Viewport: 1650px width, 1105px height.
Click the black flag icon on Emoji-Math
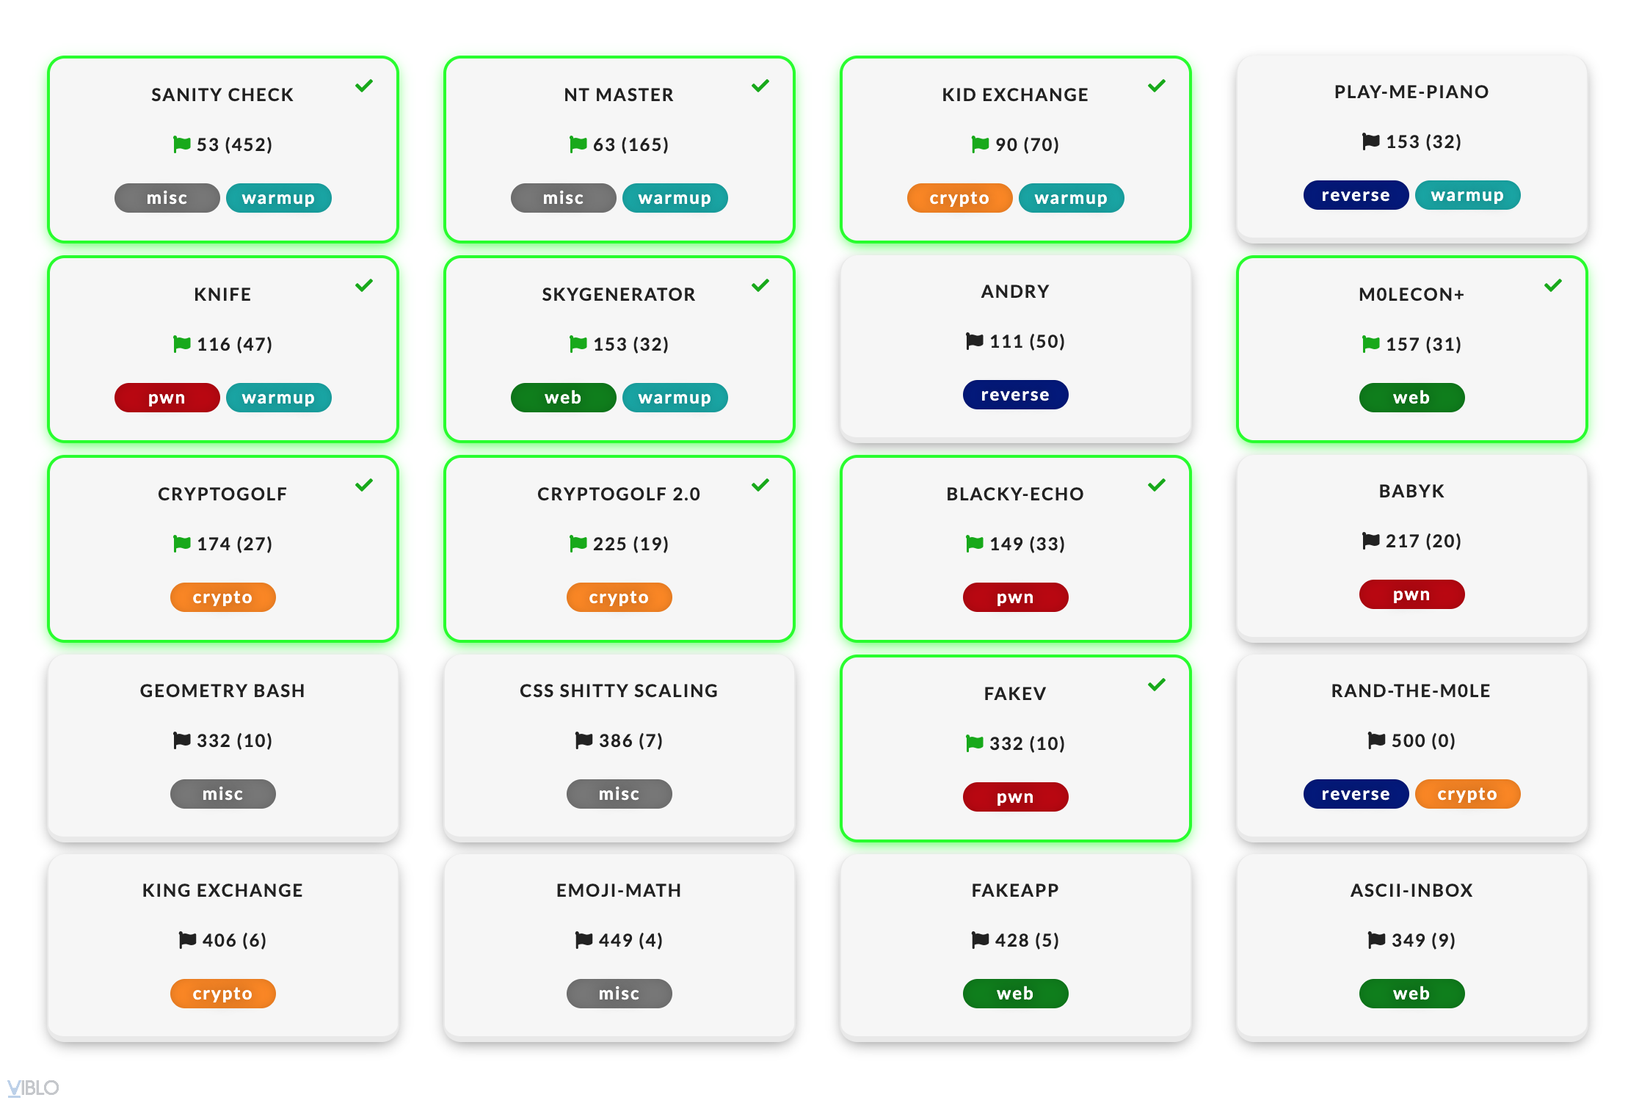(584, 940)
